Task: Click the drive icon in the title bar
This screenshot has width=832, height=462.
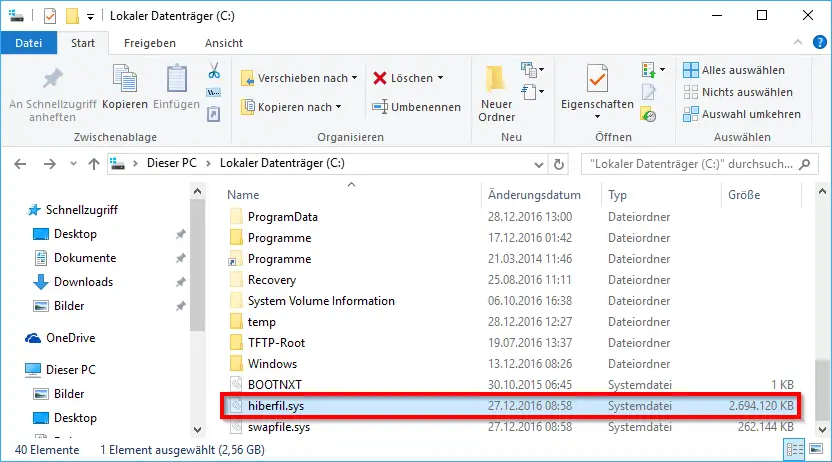Action: [x=16, y=16]
